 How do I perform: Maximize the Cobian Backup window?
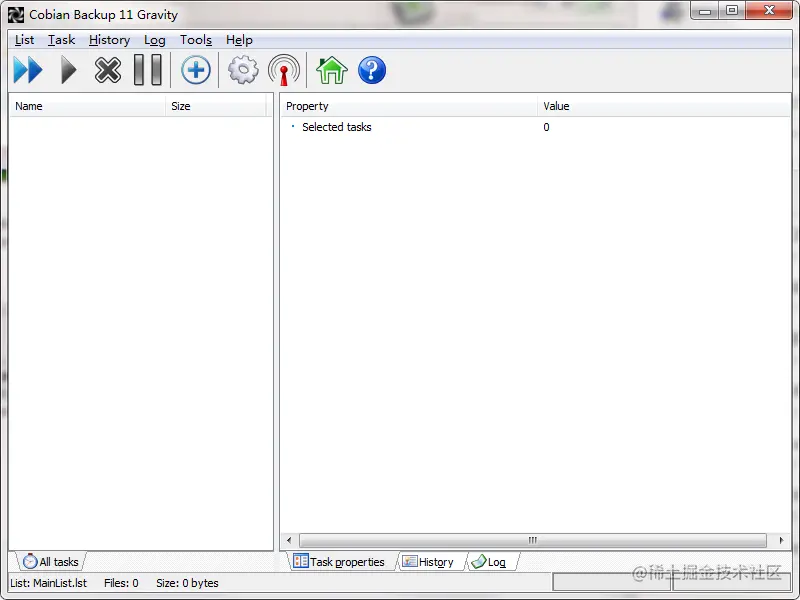[732, 11]
